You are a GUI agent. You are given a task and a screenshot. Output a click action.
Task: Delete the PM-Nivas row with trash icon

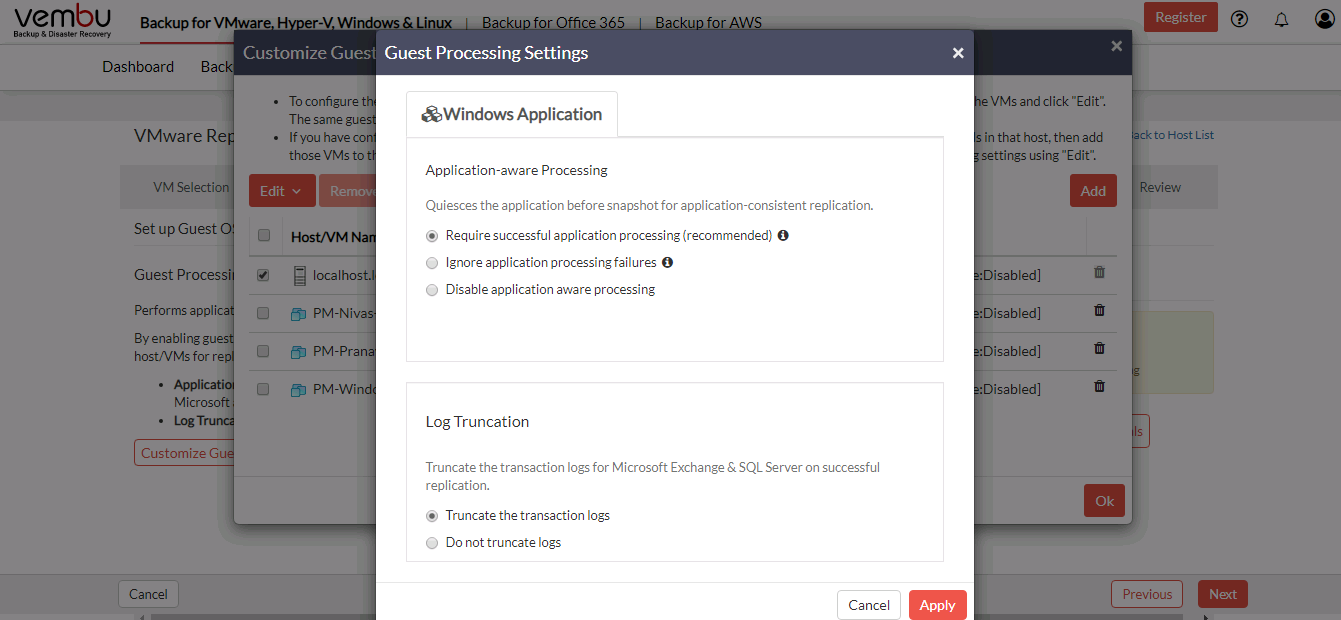click(1099, 310)
